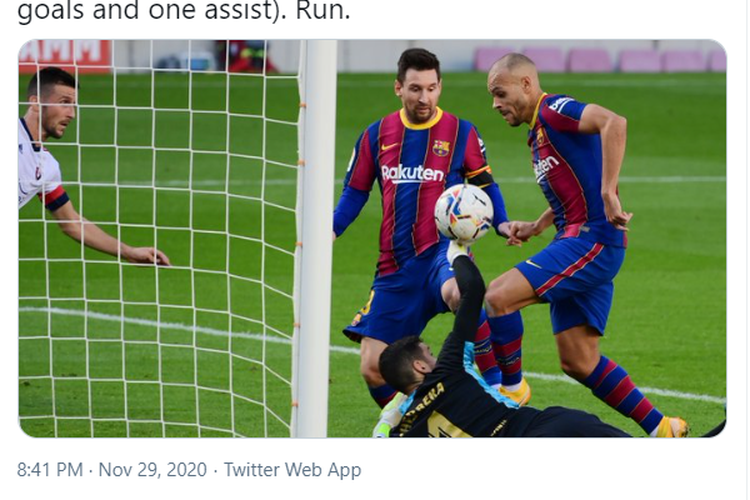Click the pink stadium seats in the background

pos(600,60)
